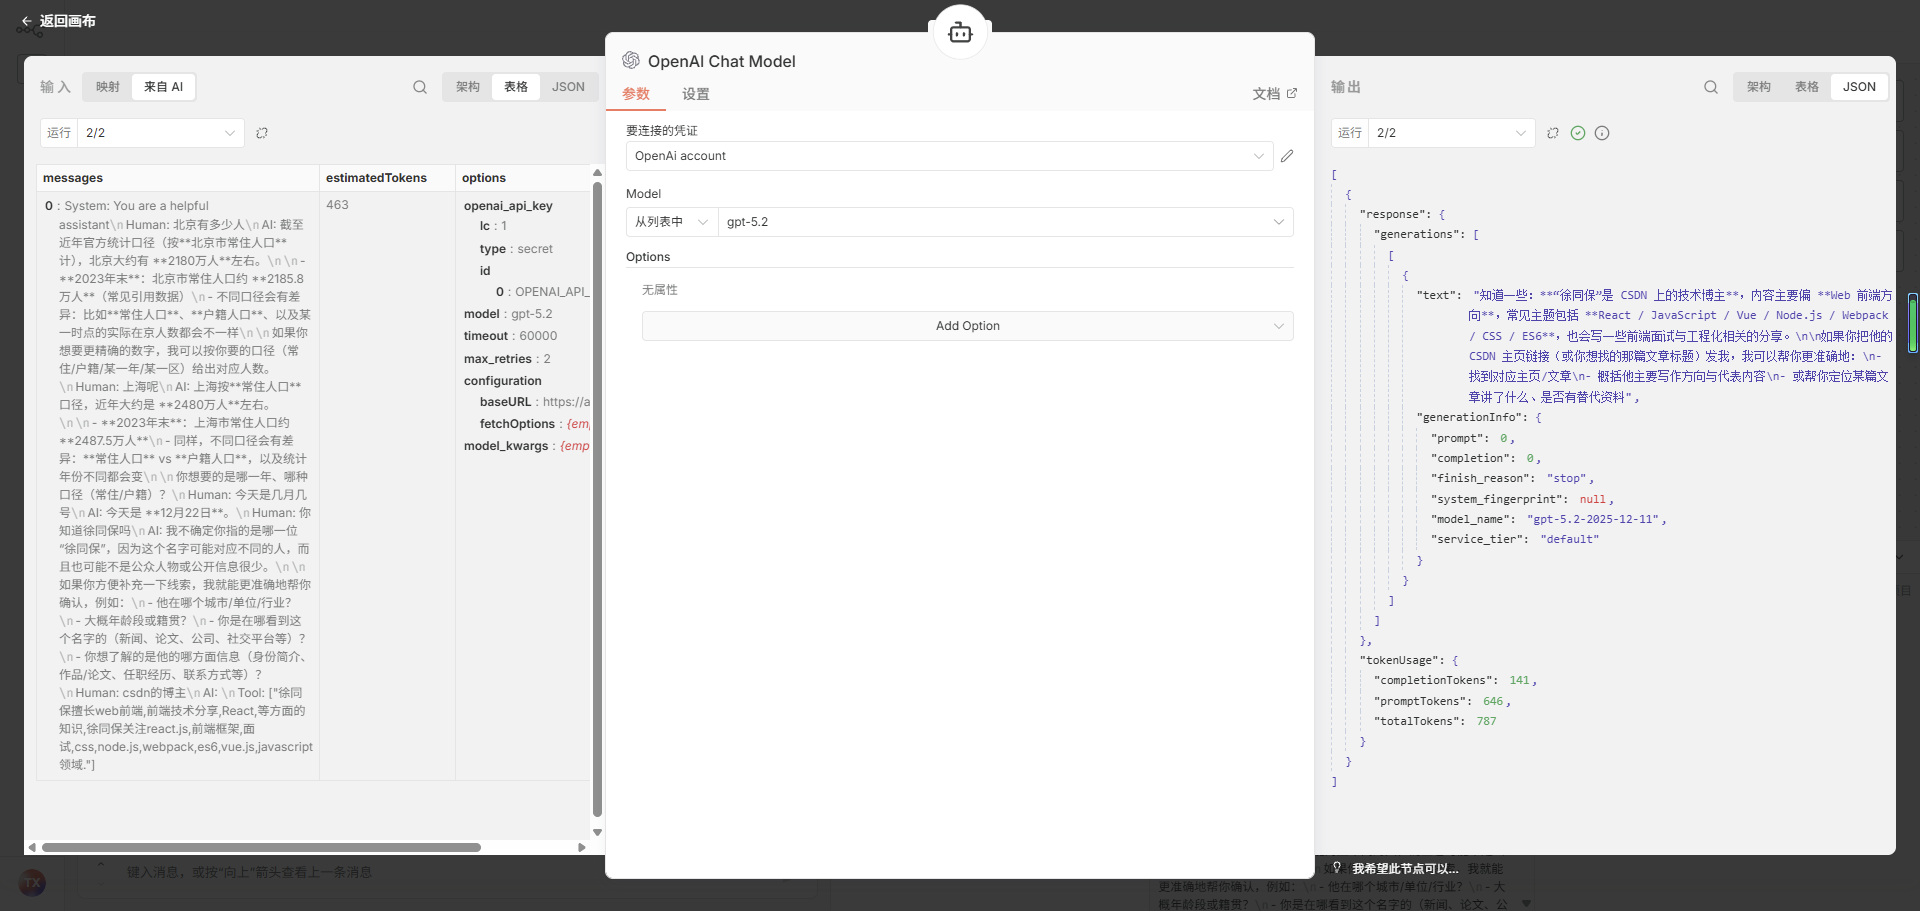Click the openai_api_key row

(x=508, y=206)
